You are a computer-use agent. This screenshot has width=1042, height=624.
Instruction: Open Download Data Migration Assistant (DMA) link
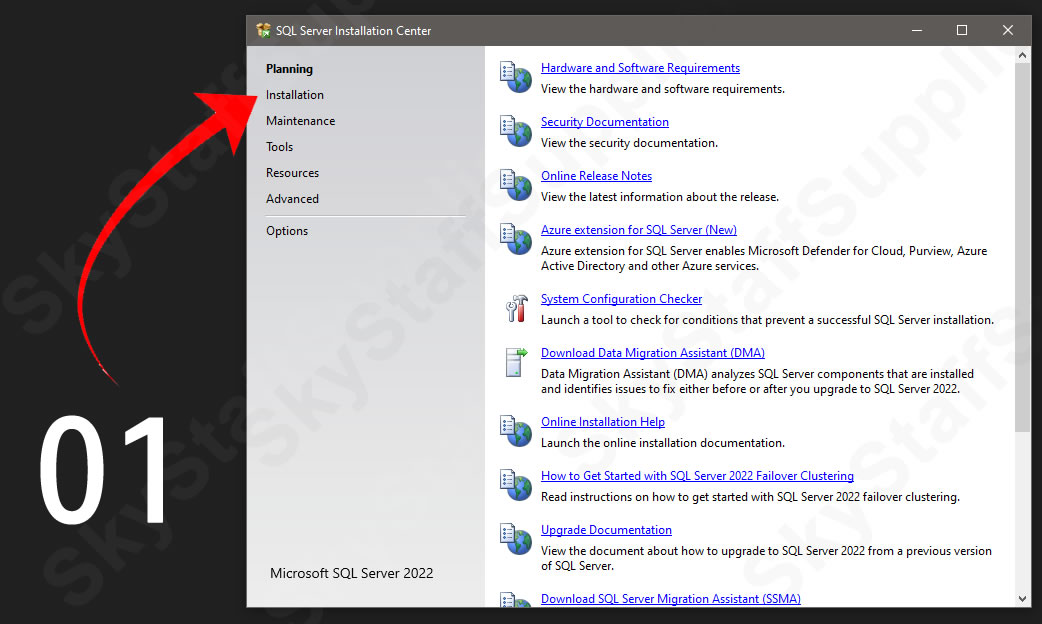653,353
